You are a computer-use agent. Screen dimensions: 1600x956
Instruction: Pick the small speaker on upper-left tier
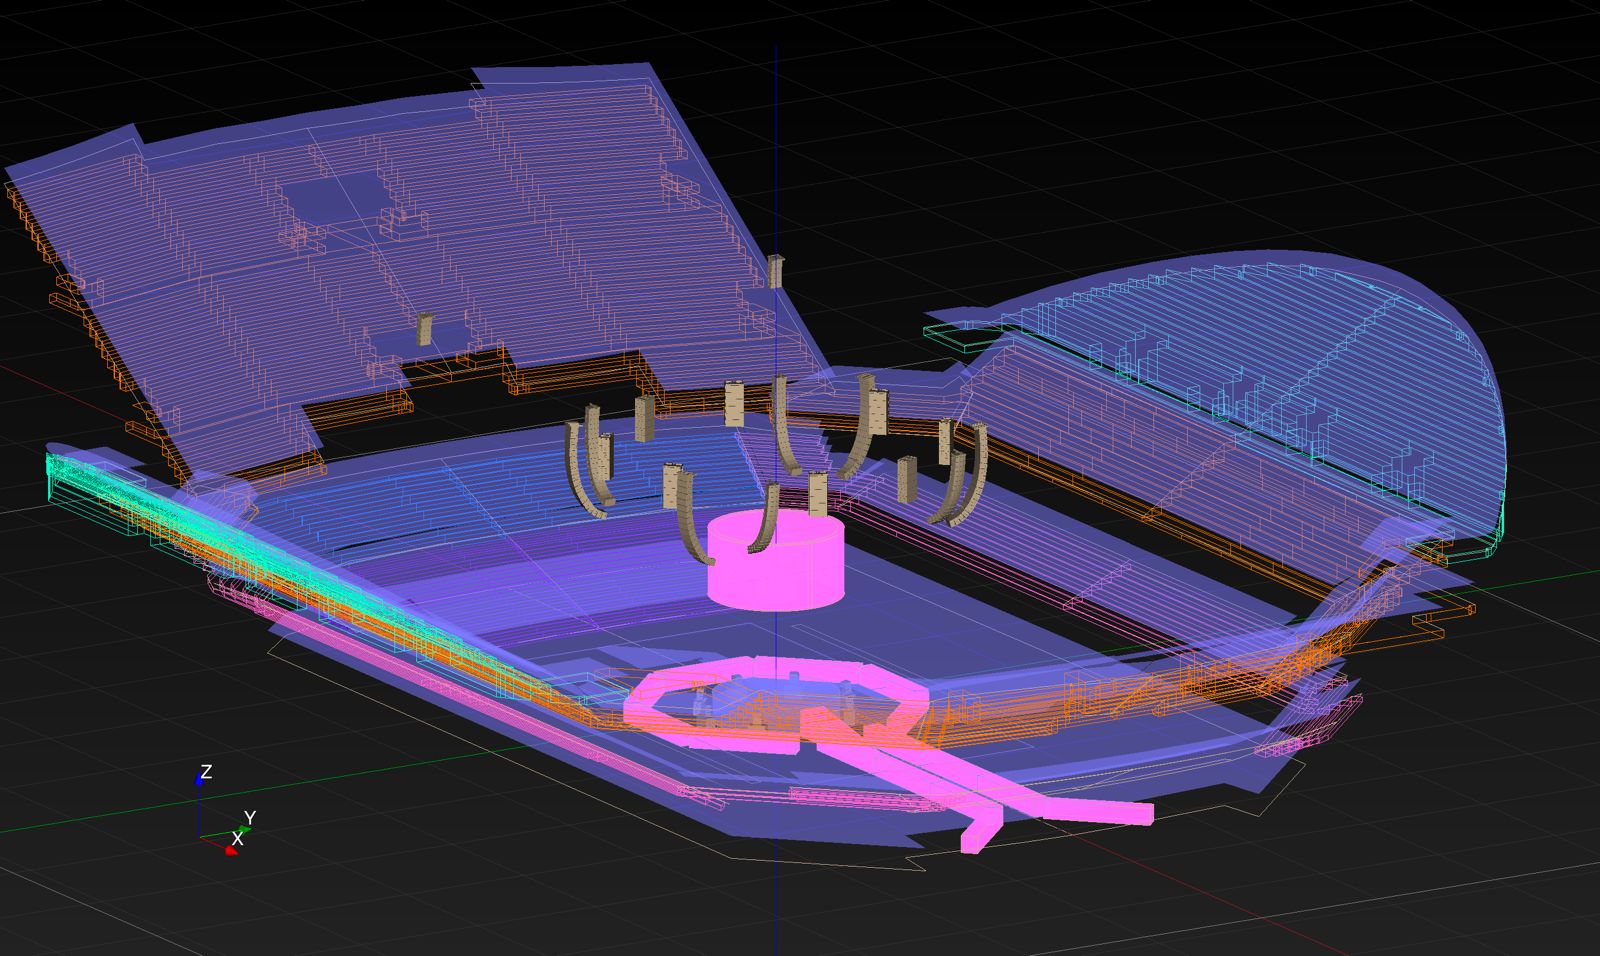pos(425,329)
